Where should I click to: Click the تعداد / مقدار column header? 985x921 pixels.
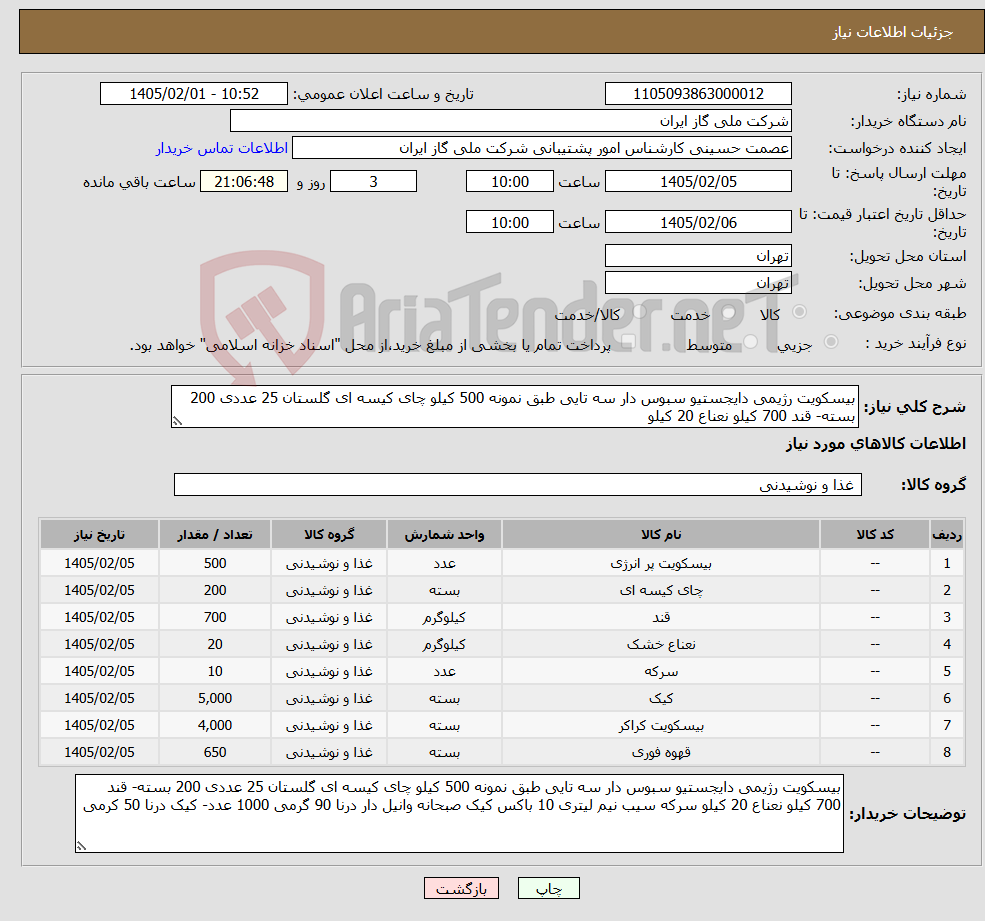(215, 534)
